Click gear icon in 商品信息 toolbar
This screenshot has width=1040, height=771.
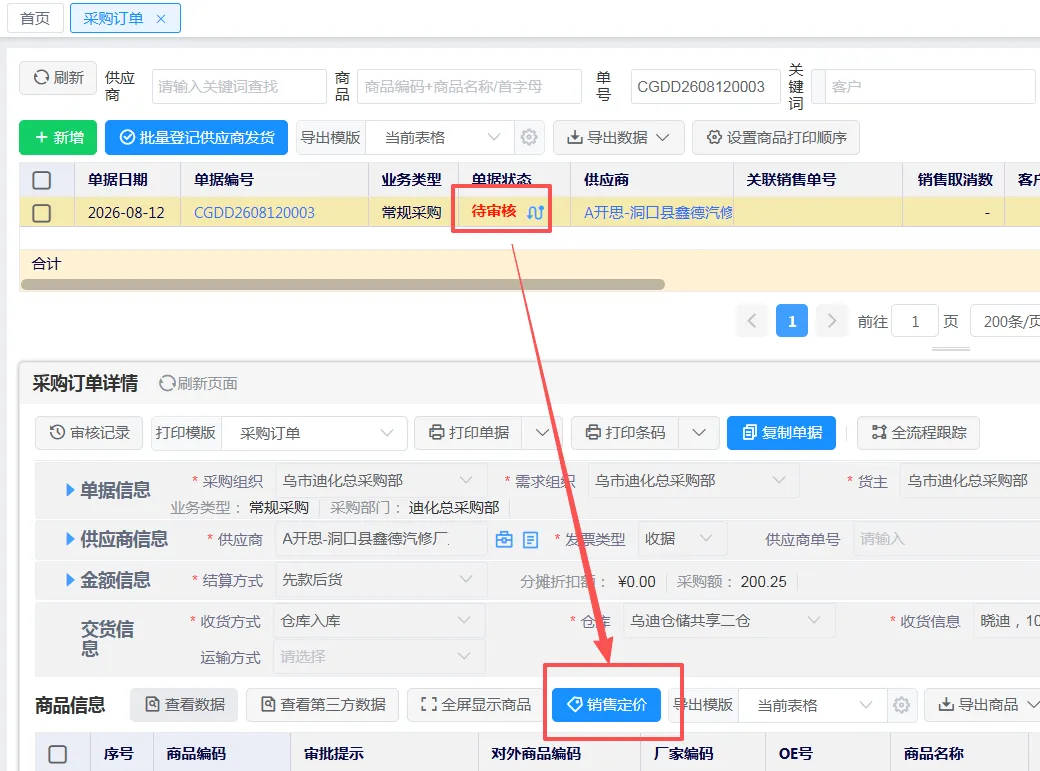(901, 705)
